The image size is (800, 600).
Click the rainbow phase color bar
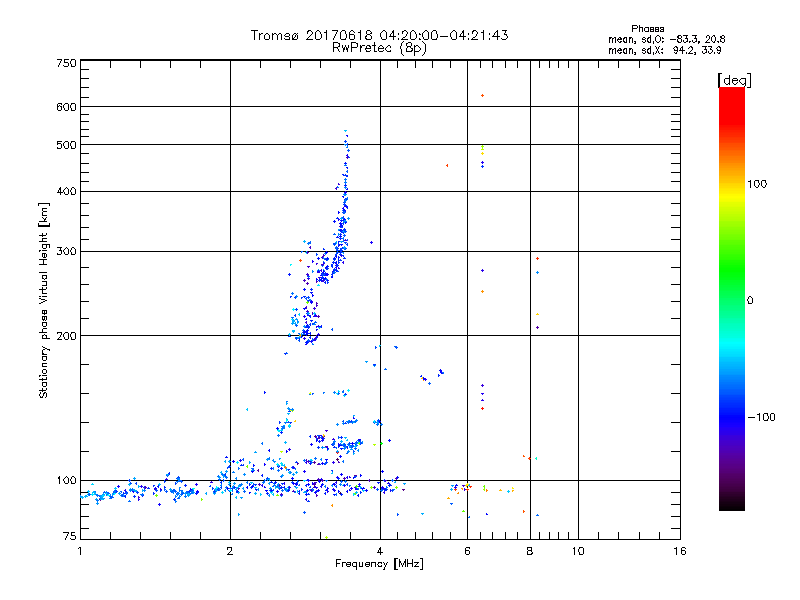click(732, 298)
